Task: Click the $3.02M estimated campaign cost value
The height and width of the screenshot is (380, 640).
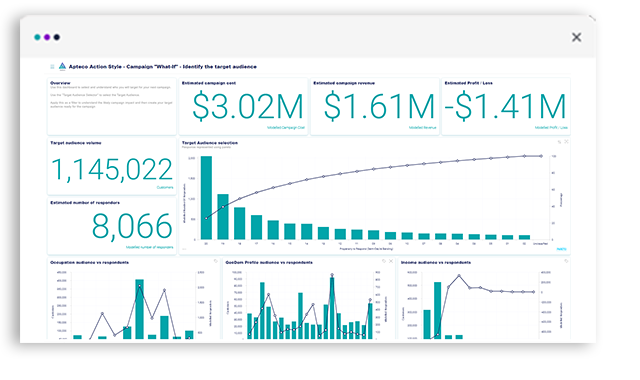Action: tap(247, 107)
